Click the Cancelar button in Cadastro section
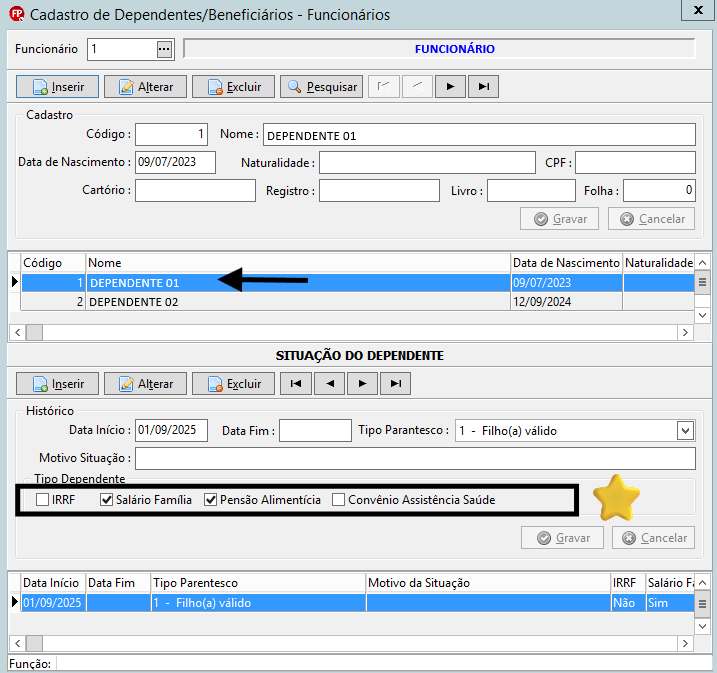The image size is (717, 673). [x=652, y=219]
